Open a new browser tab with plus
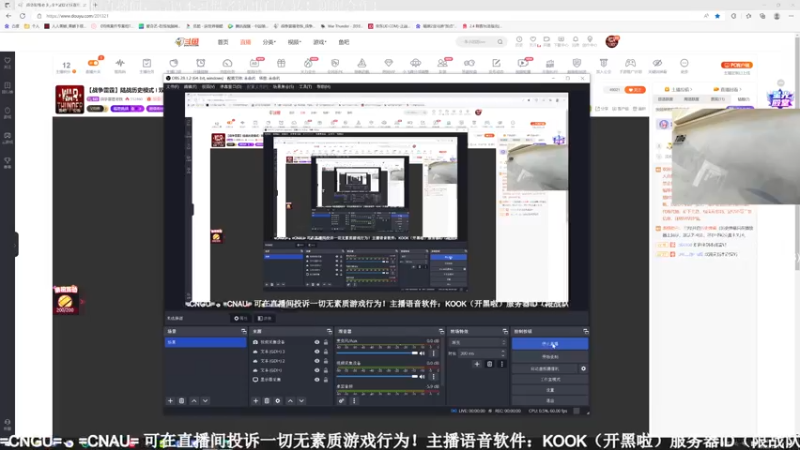 95,5
